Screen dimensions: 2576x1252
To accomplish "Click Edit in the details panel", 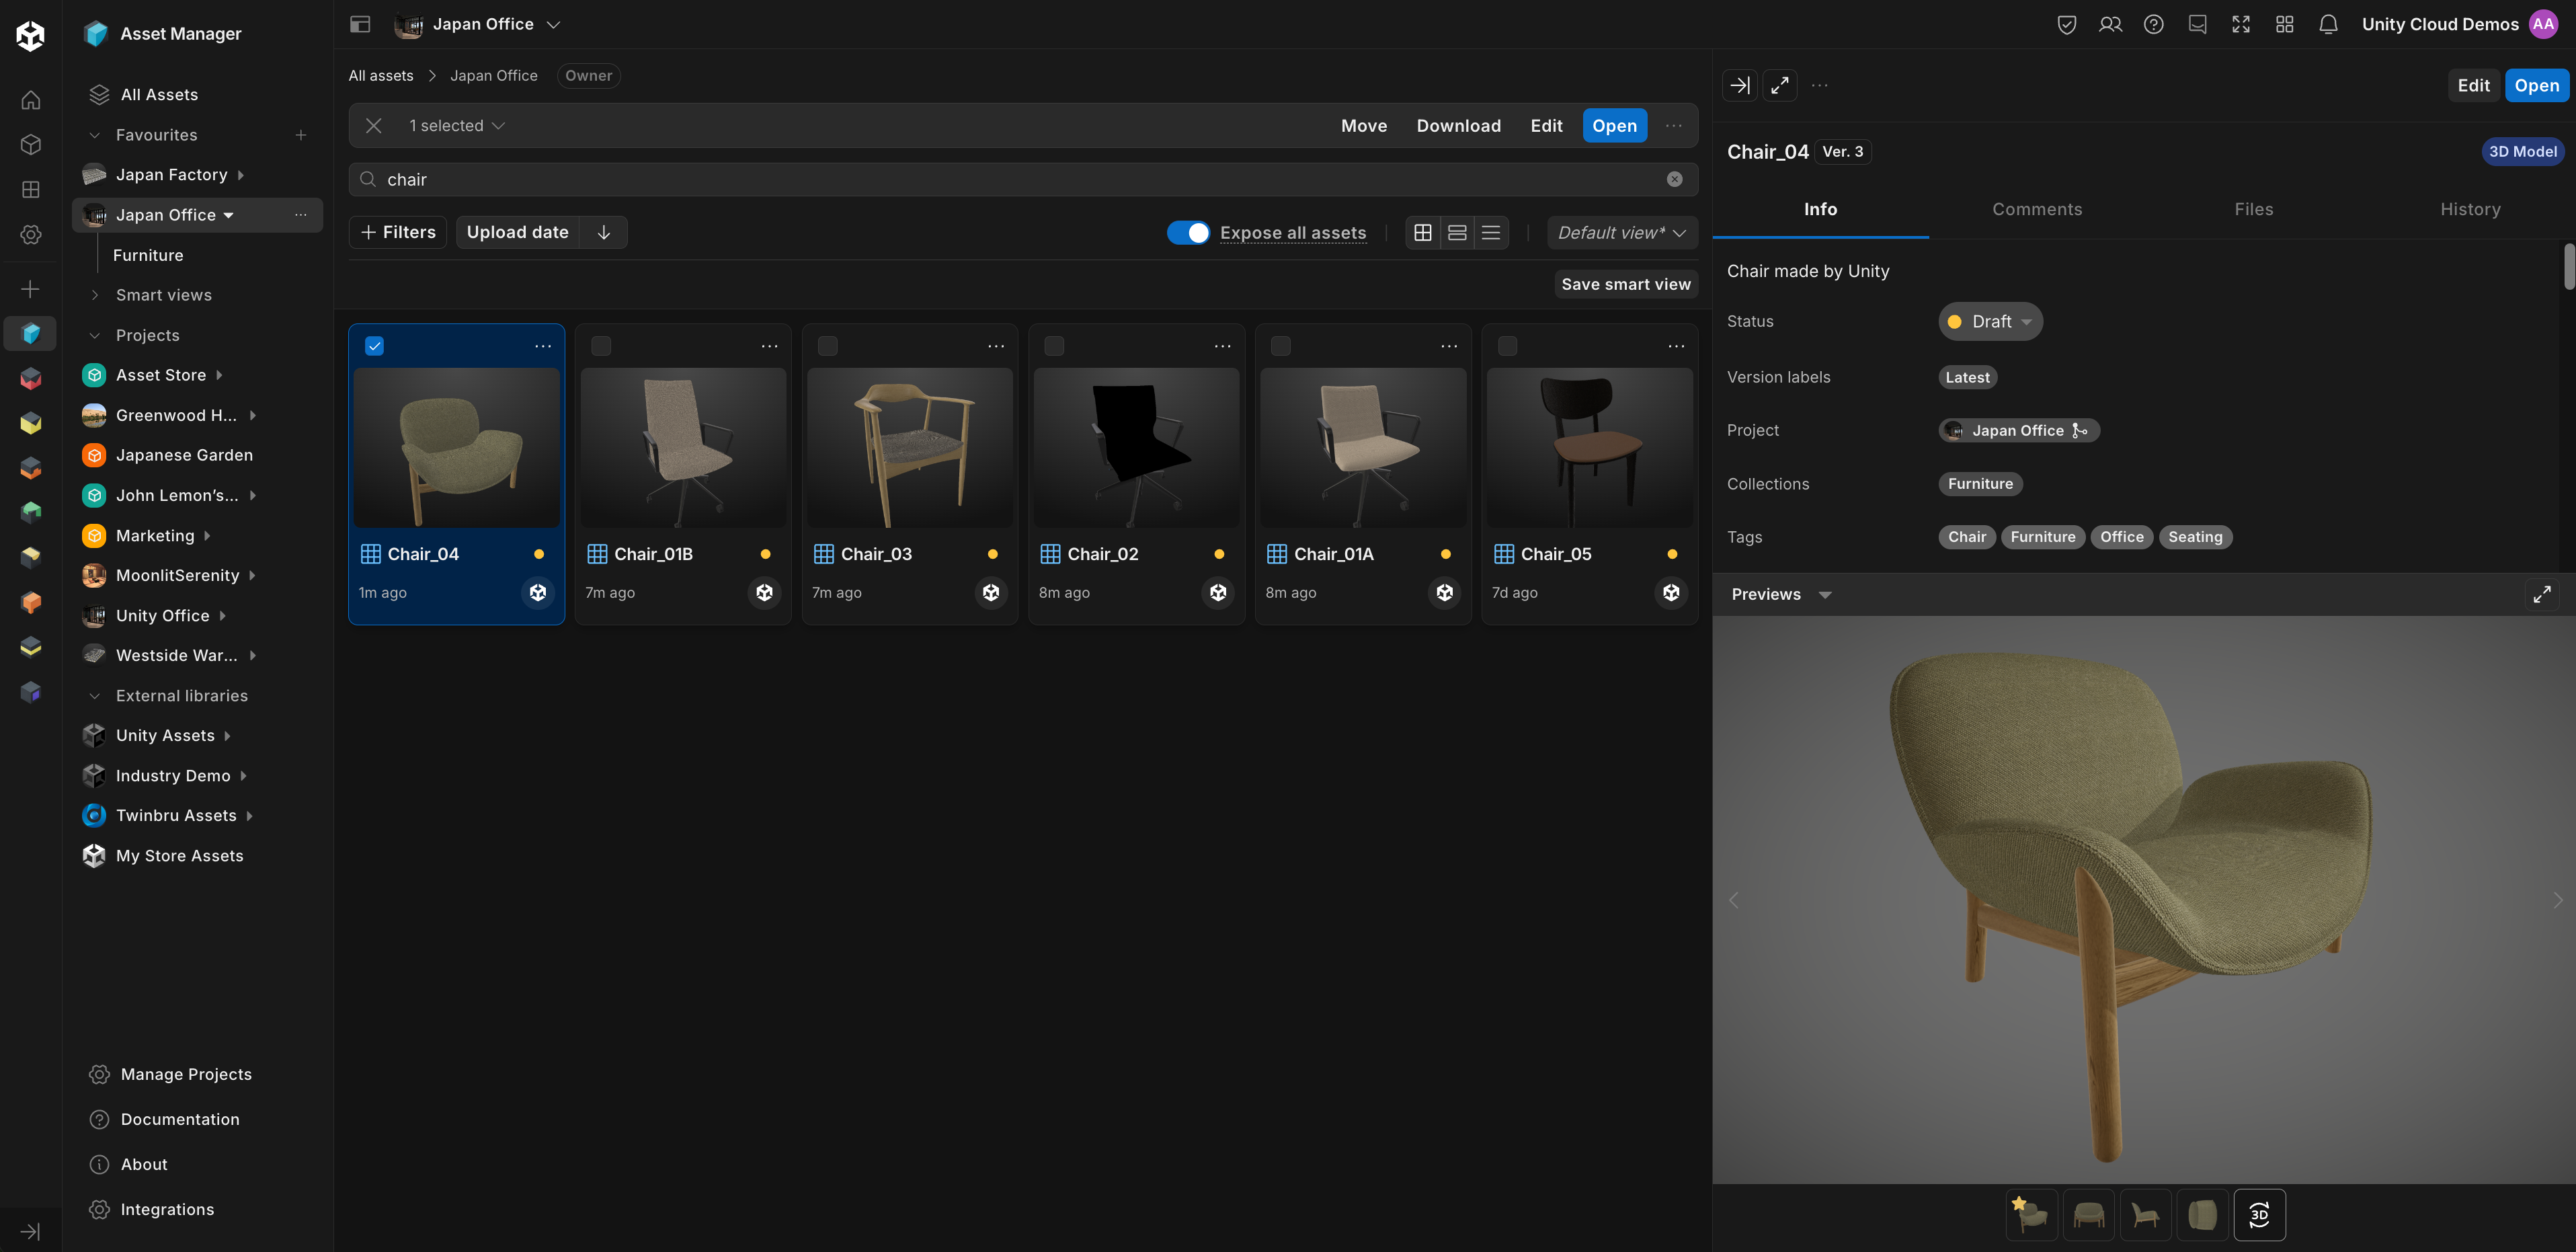I will [x=2474, y=85].
